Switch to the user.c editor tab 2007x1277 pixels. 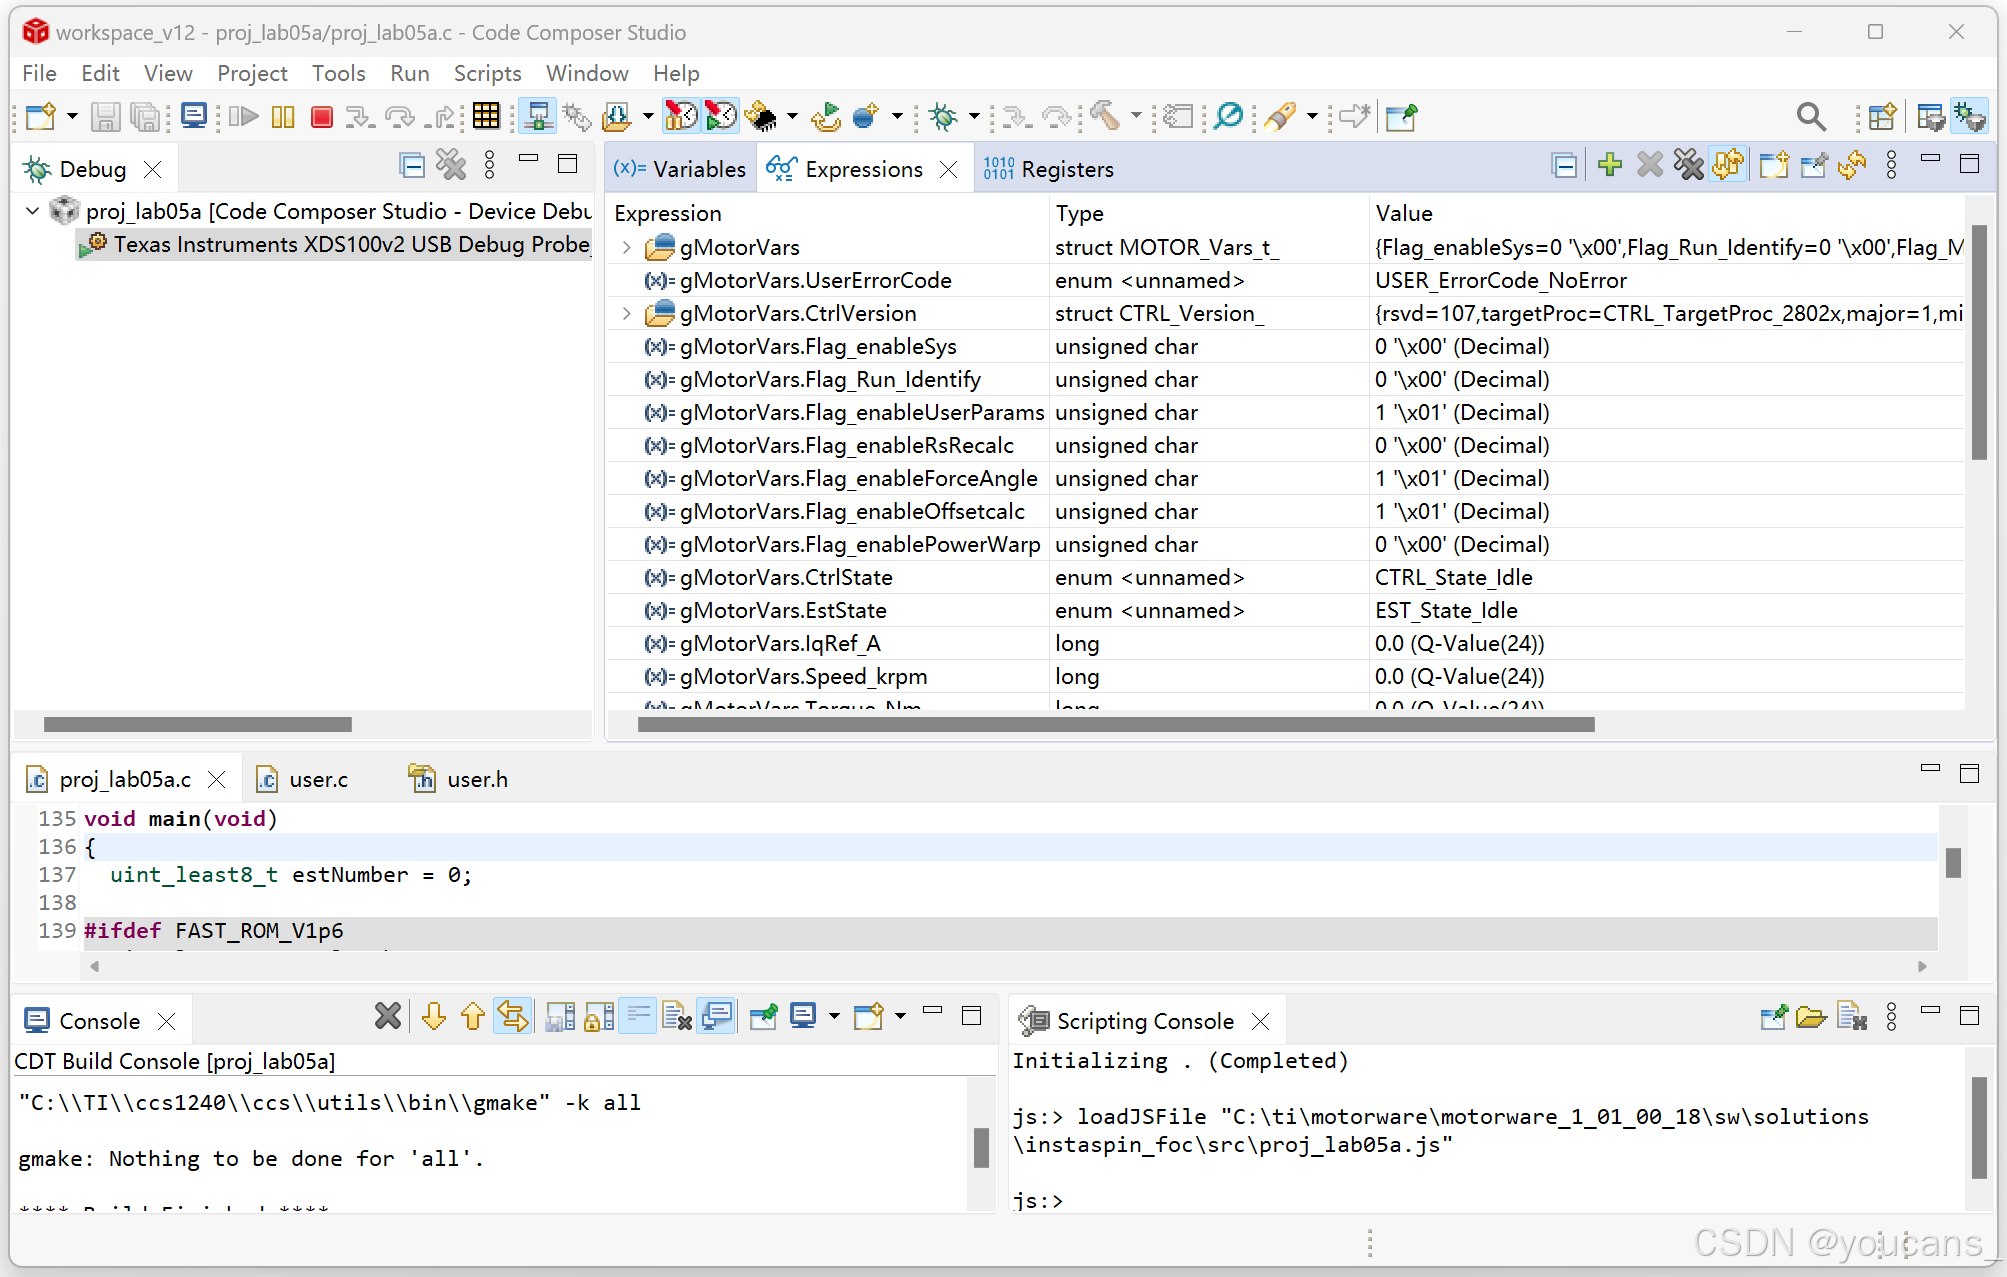303,779
